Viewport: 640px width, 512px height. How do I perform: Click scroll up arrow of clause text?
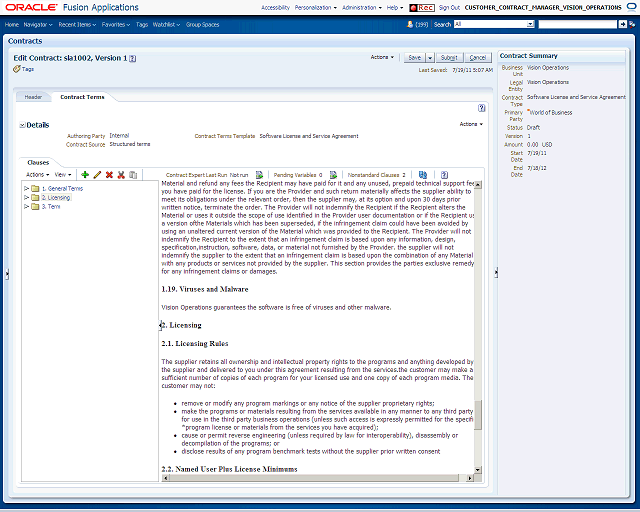coord(478,185)
